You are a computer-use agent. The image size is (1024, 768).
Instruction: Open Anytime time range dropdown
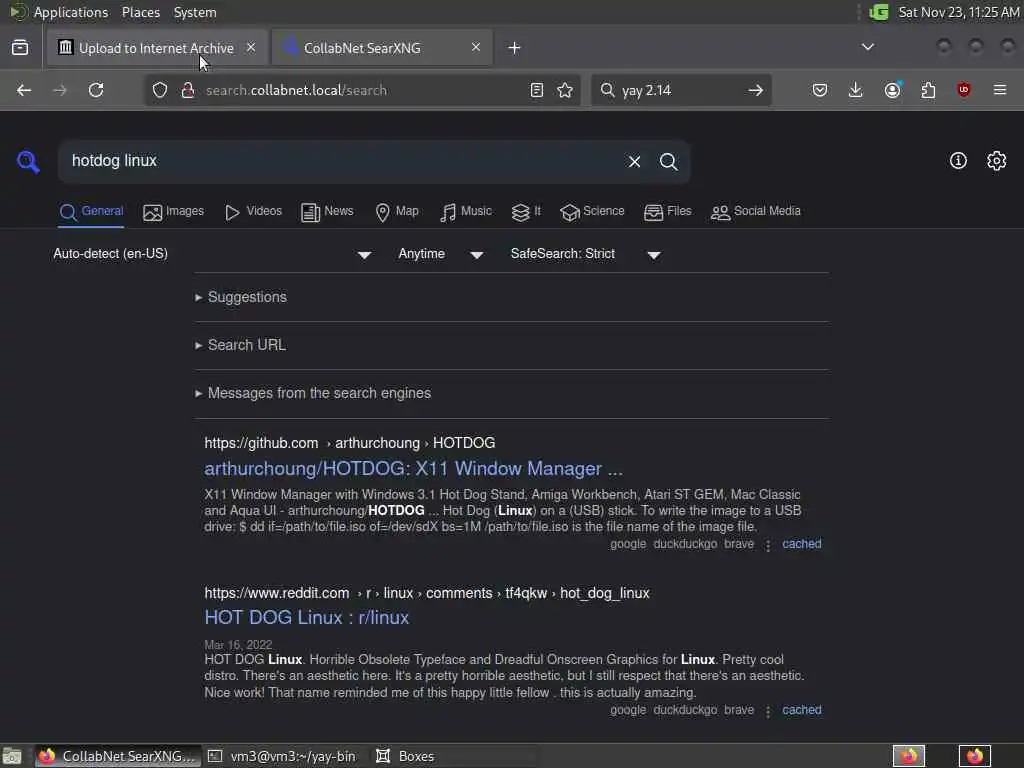coord(441,254)
